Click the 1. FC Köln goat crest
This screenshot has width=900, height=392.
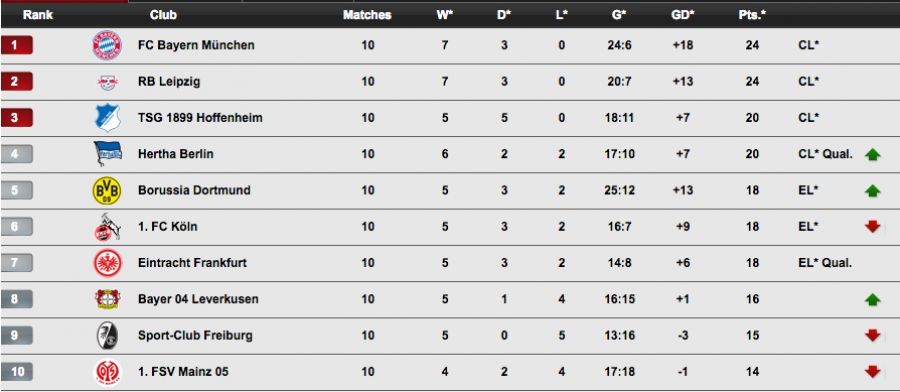tap(107, 227)
